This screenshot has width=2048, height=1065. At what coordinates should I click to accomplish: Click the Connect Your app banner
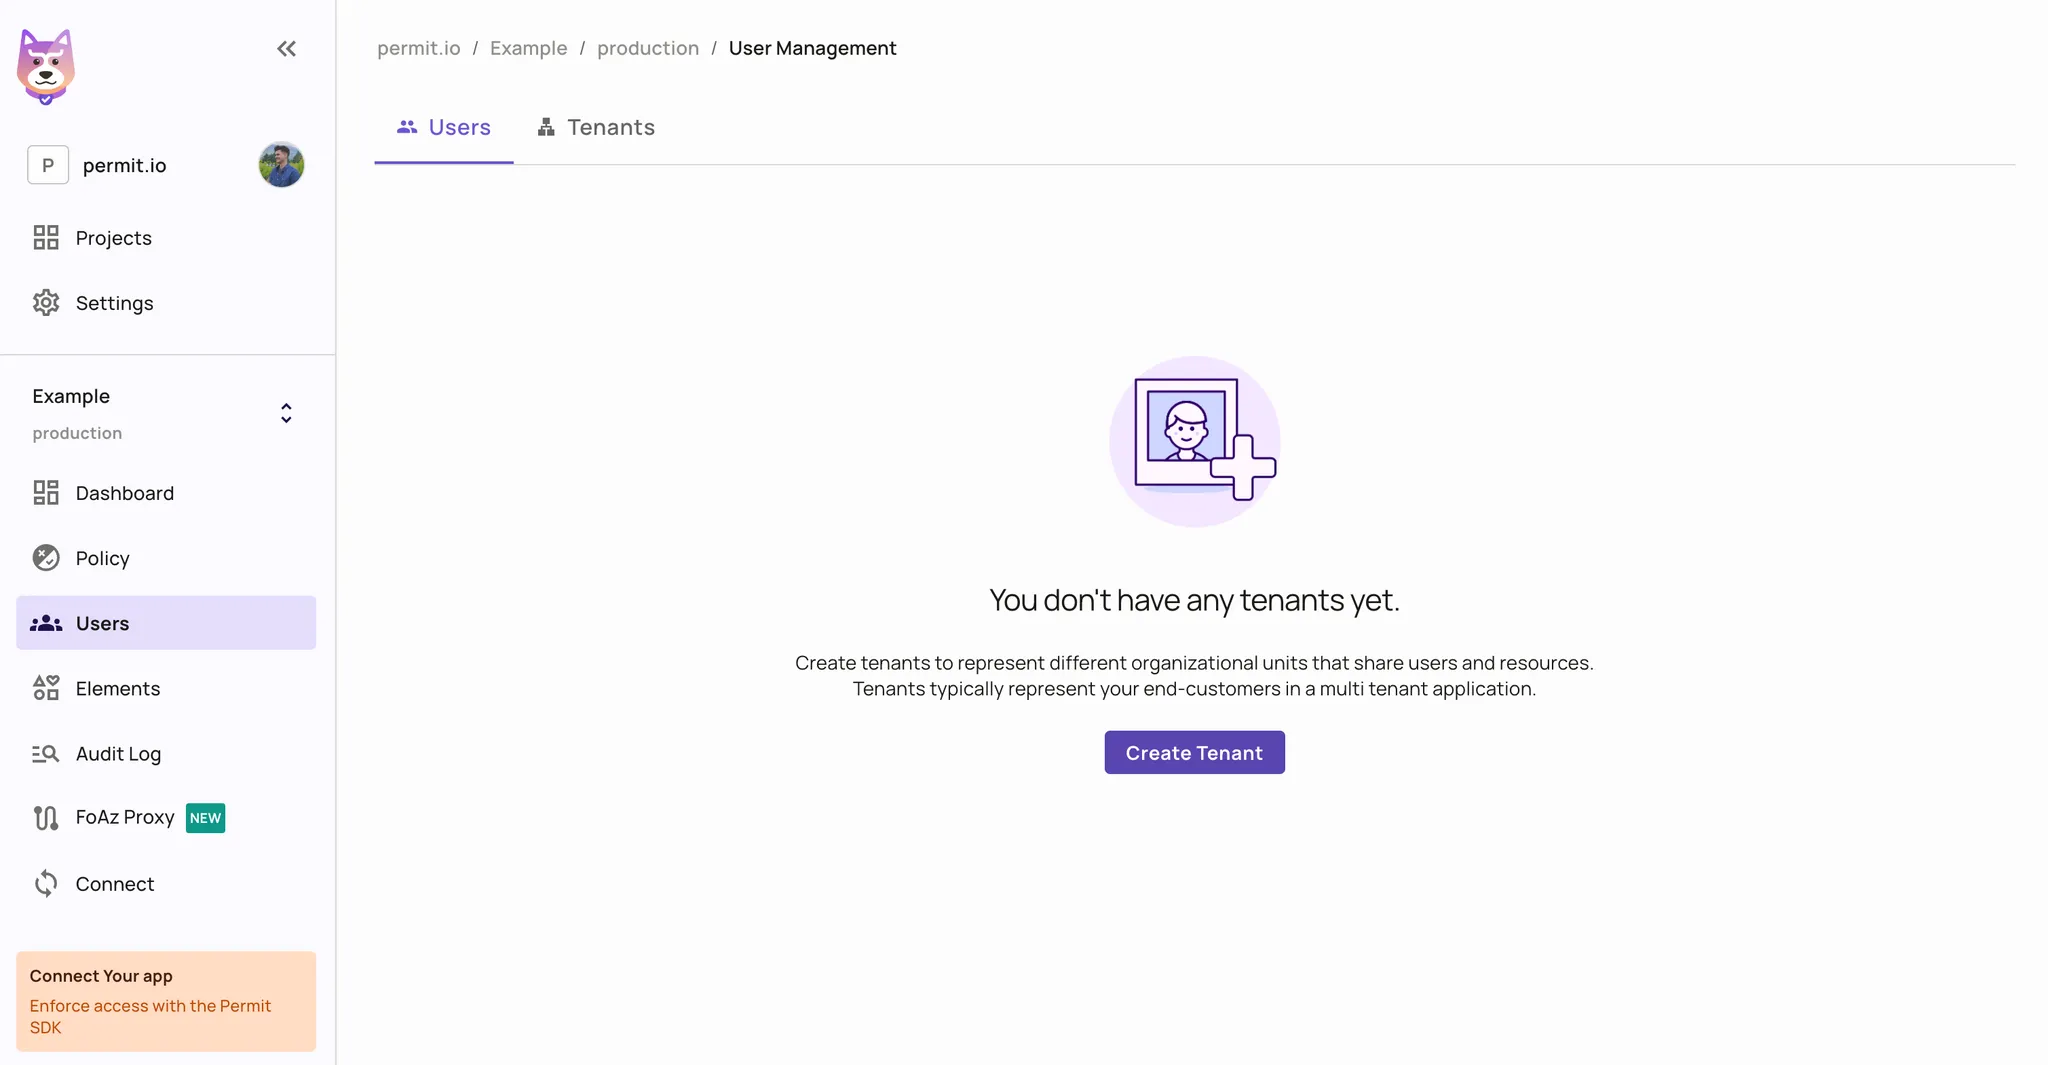click(x=166, y=1001)
